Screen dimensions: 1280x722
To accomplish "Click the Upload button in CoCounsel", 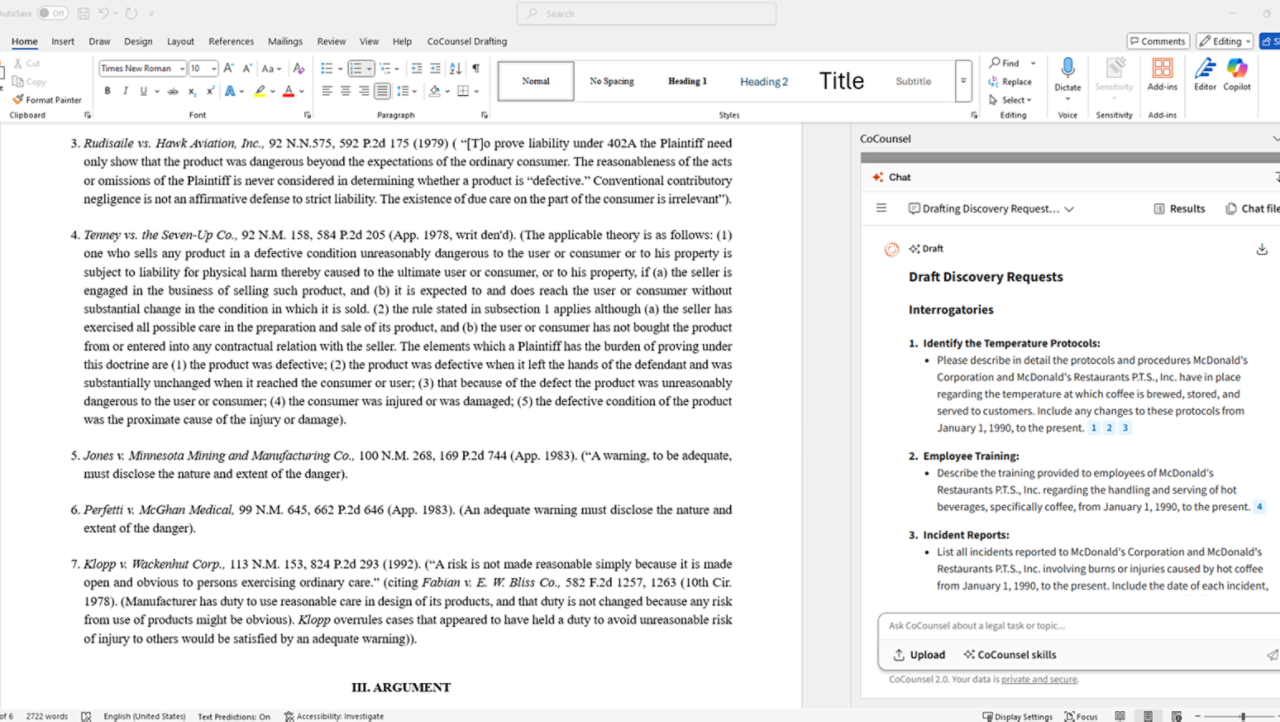I will [x=919, y=655].
